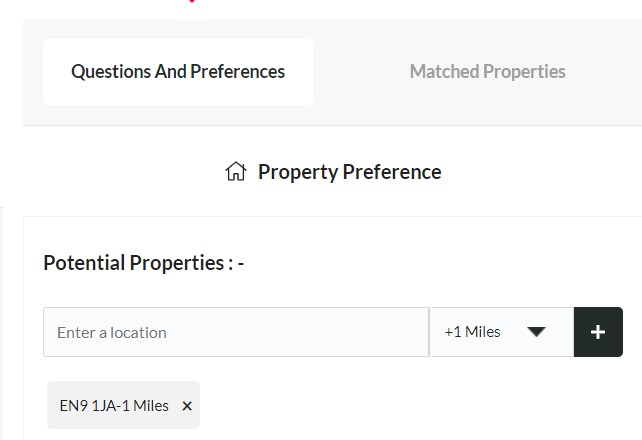The width and height of the screenshot is (642, 440).
Task: Focus the Enter a location field
Action: 236,332
